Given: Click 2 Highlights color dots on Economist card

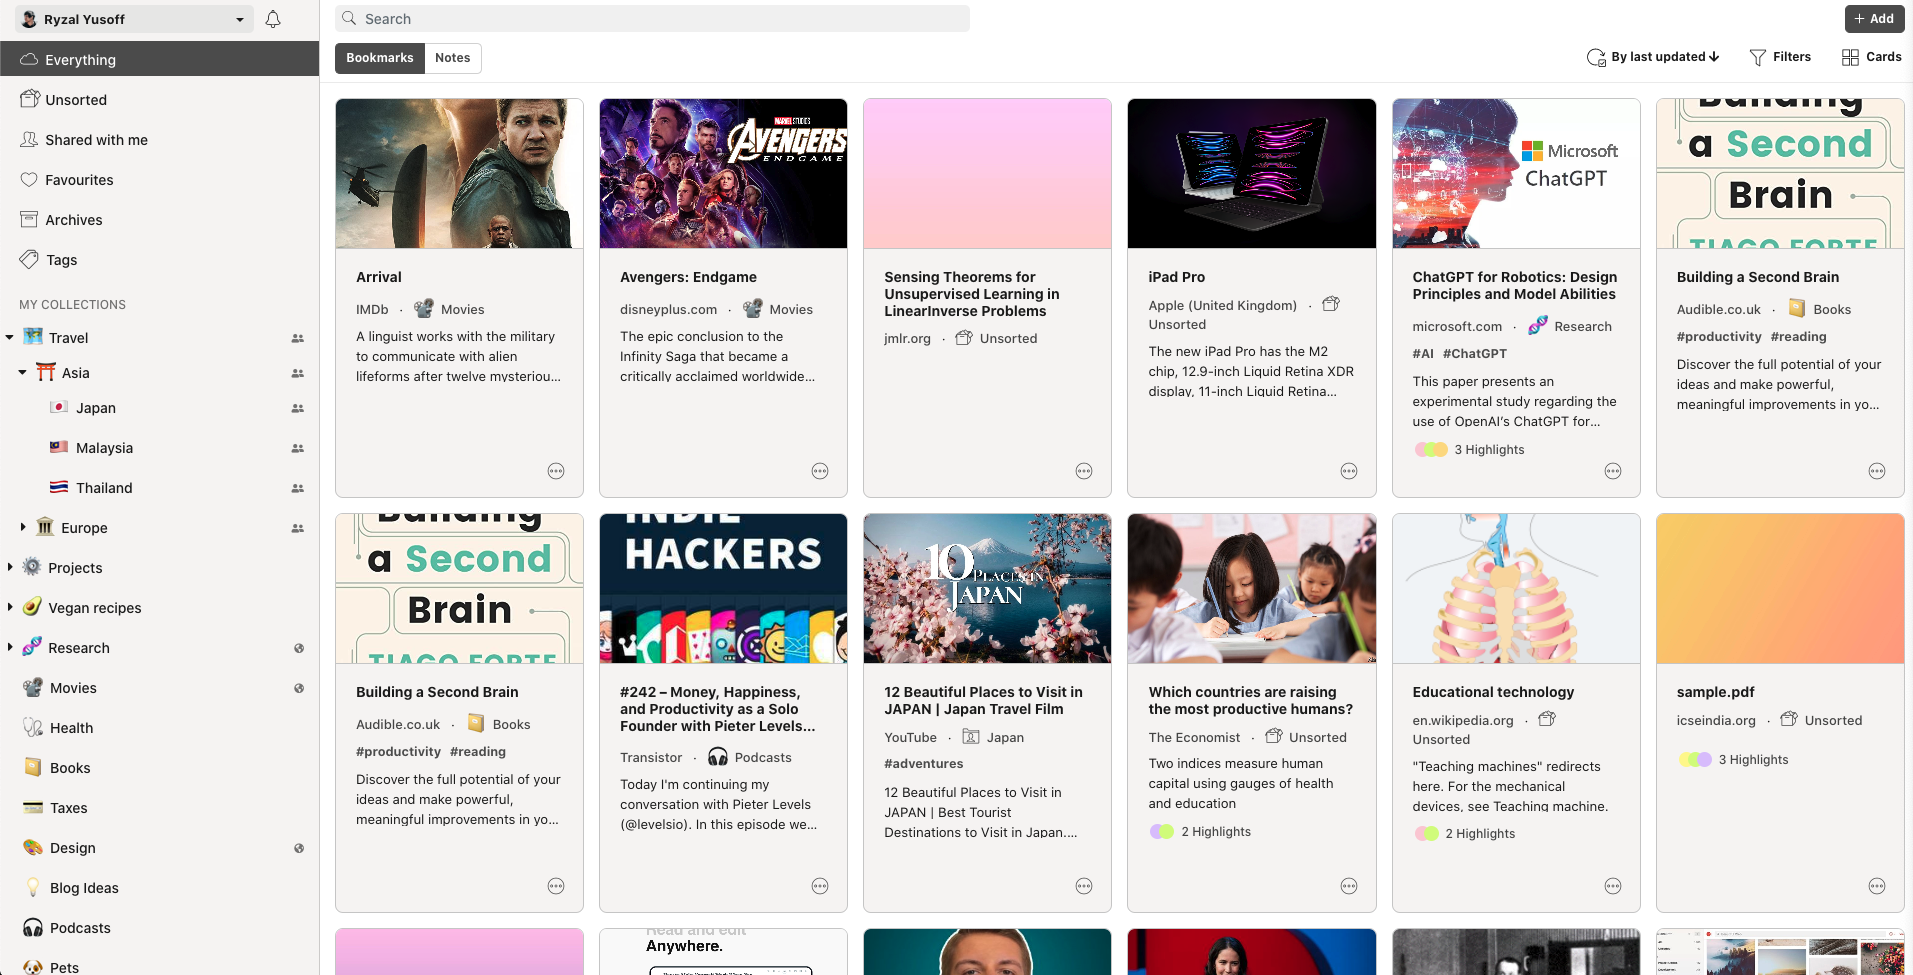Looking at the screenshot, I should 1161,832.
